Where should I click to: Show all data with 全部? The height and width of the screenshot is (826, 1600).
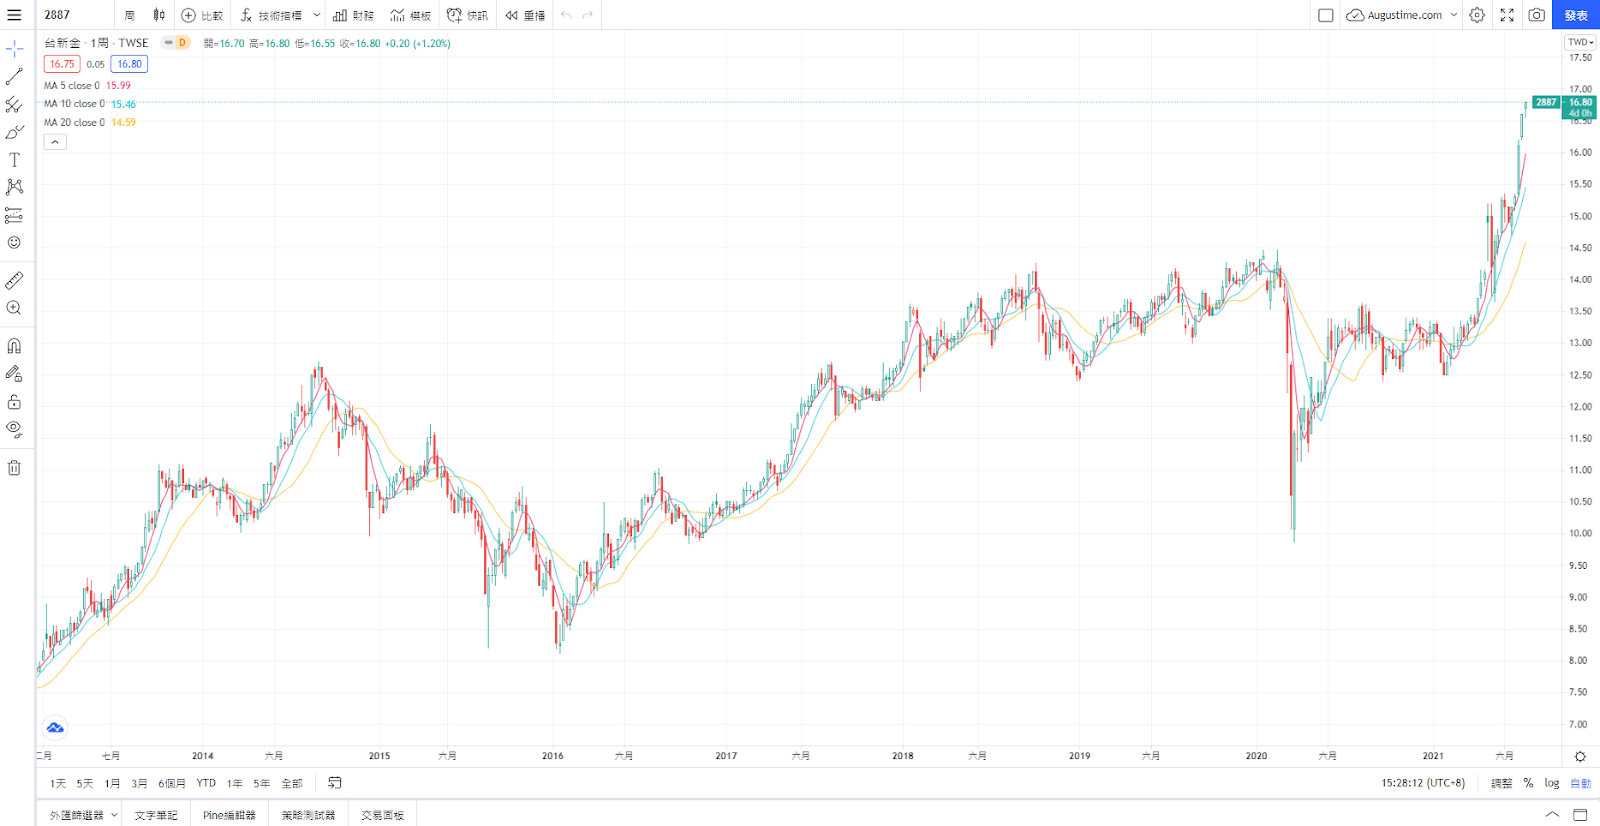(292, 783)
